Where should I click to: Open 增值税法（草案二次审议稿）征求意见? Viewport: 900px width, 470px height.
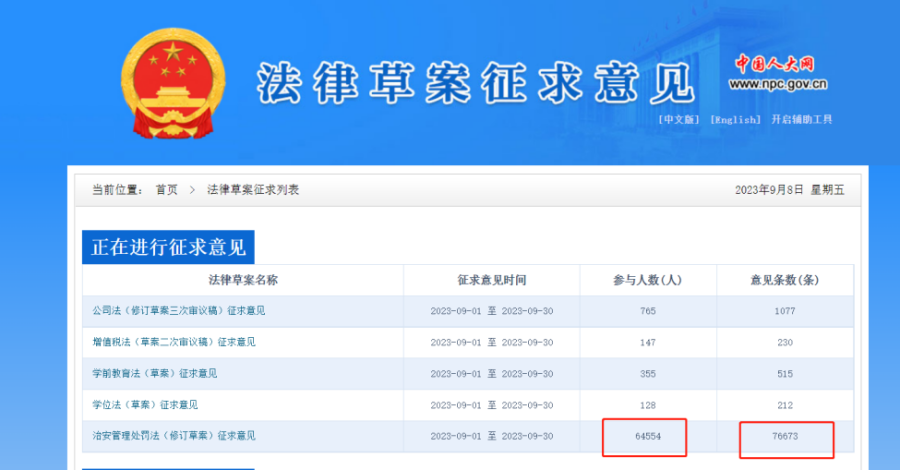click(174, 342)
